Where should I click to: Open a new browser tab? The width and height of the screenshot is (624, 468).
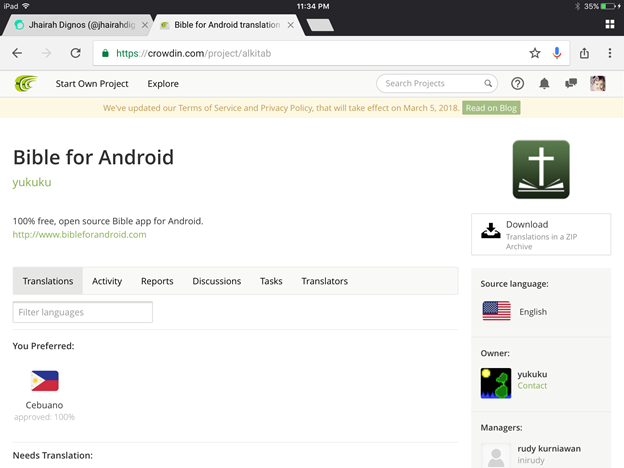coord(320,25)
